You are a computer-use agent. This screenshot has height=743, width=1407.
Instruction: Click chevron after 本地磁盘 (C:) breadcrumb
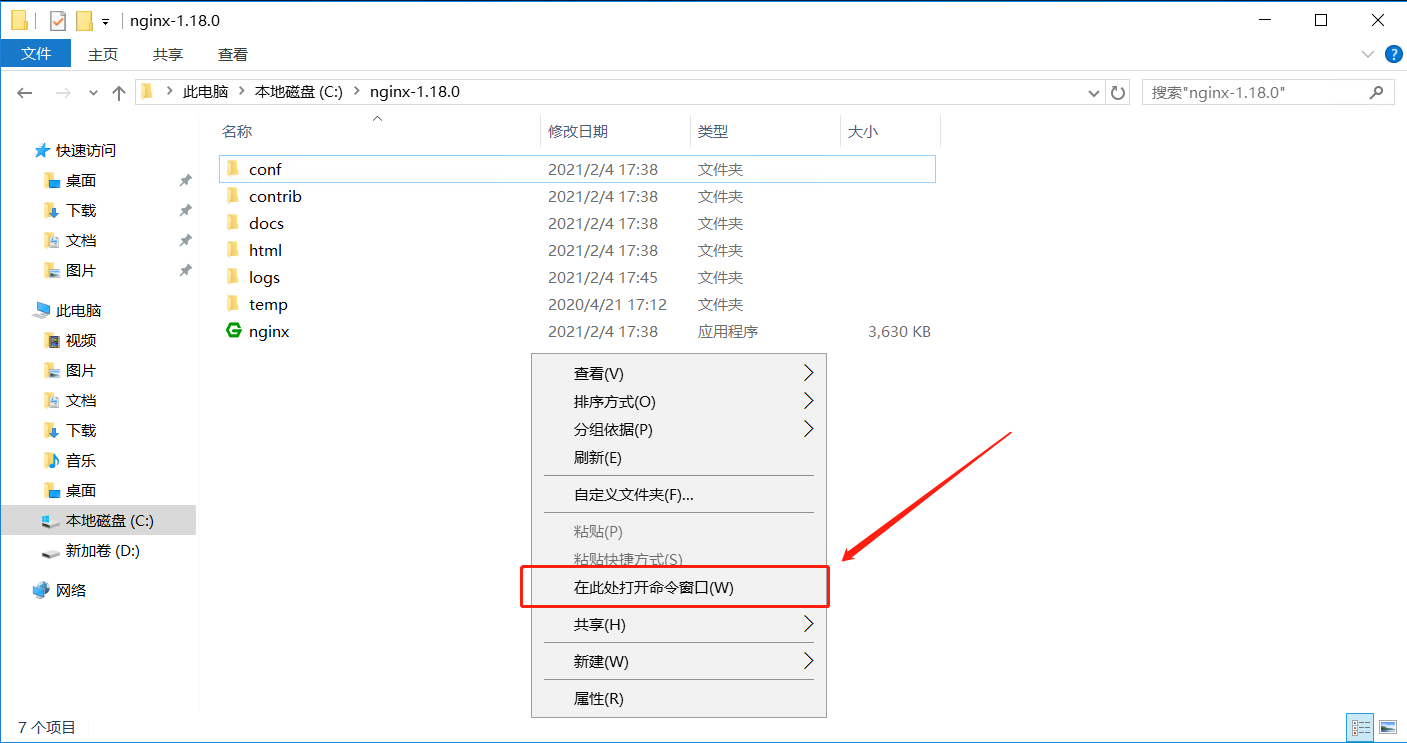[356, 92]
